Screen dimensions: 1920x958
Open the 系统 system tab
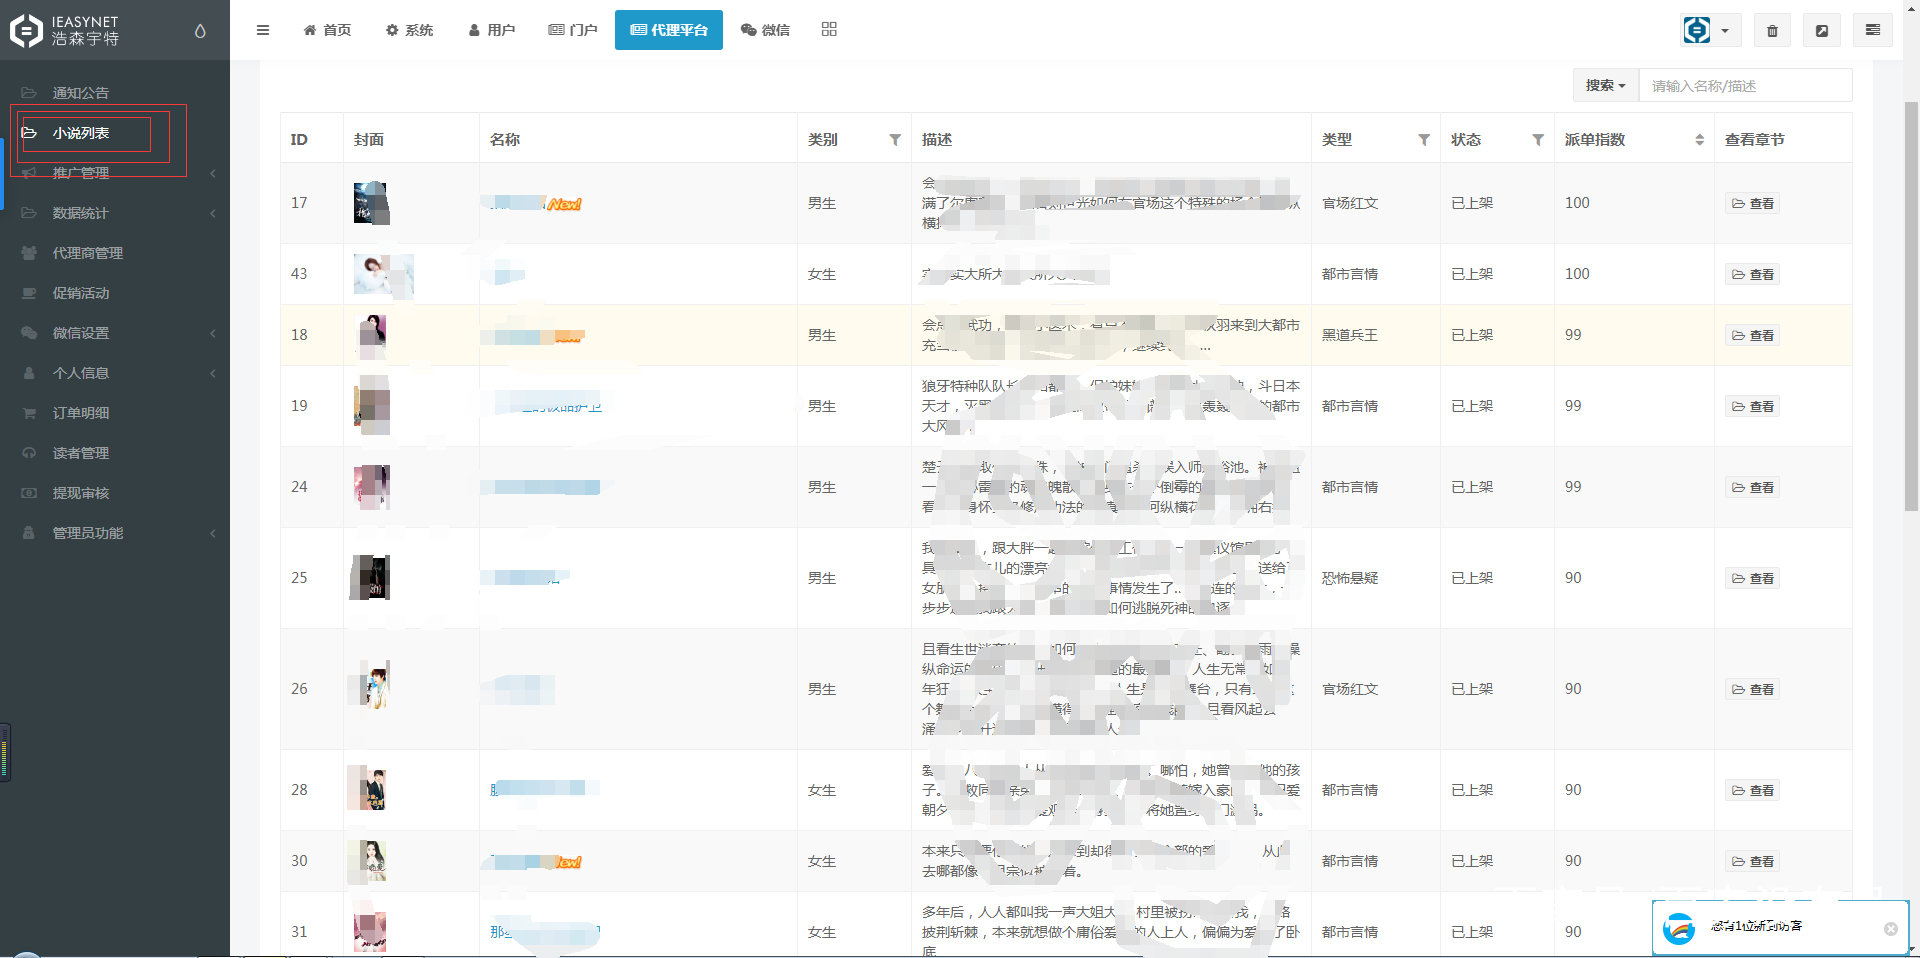pyautogui.click(x=409, y=30)
